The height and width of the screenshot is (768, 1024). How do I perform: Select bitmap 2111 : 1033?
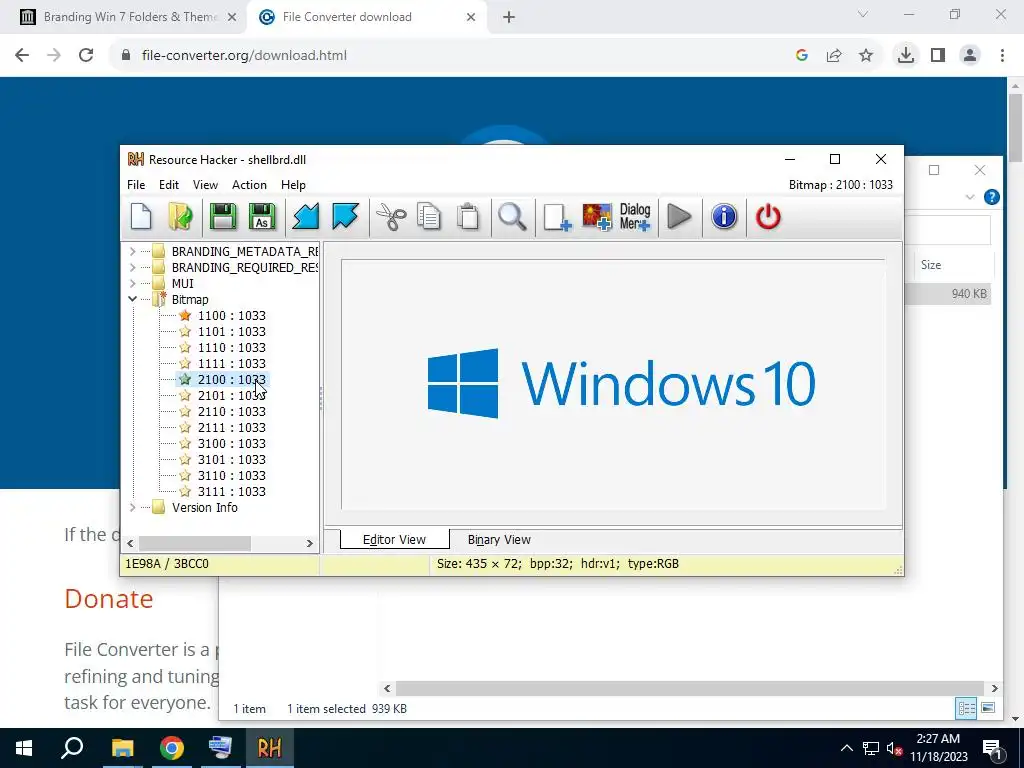pos(232,428)
